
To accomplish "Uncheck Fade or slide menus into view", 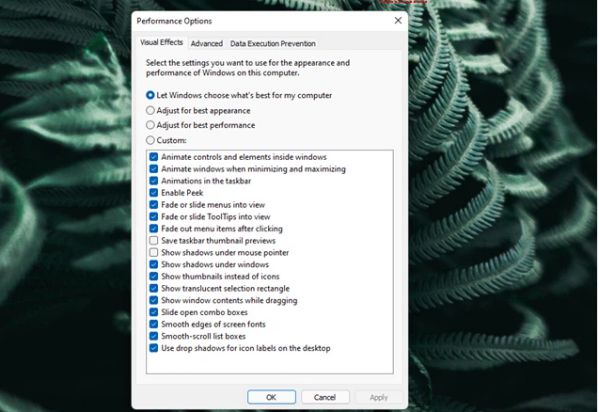I will (x=154, y=205).
